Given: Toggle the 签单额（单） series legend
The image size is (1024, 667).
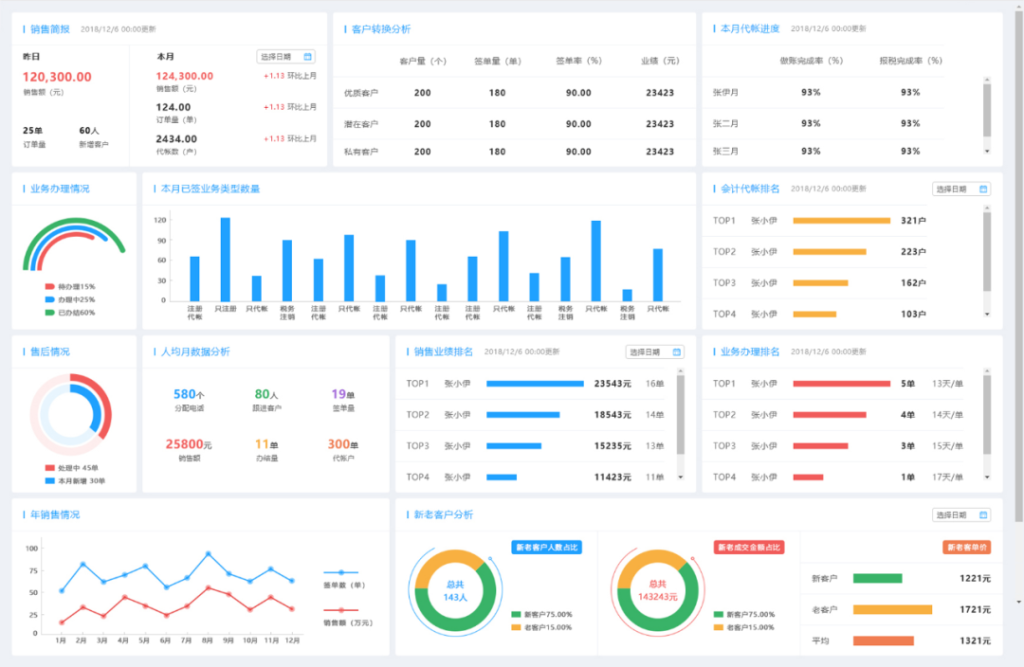Looking at the screenshot, I should 341,572.
